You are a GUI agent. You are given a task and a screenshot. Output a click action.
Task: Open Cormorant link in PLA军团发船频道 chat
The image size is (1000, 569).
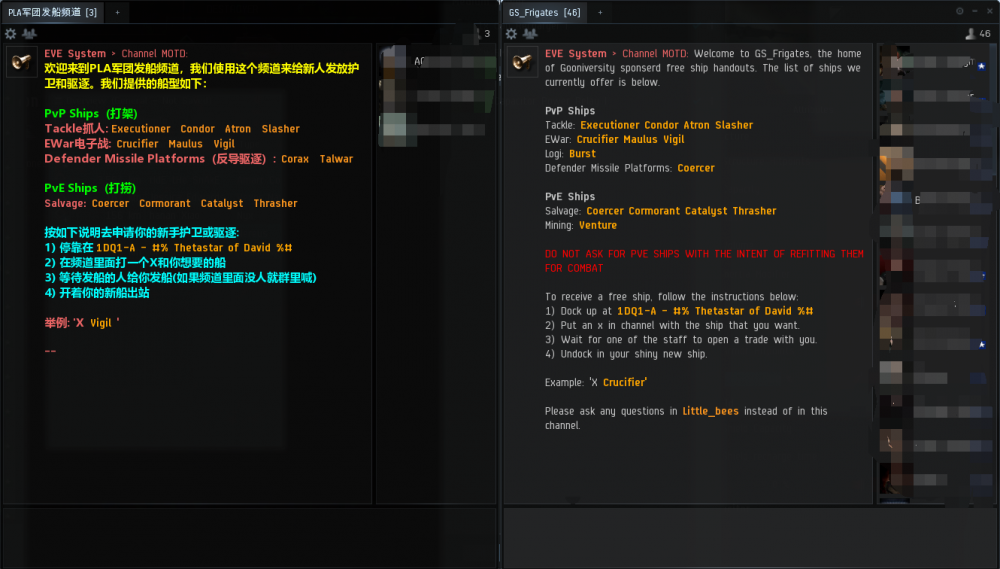click(165, 203)
